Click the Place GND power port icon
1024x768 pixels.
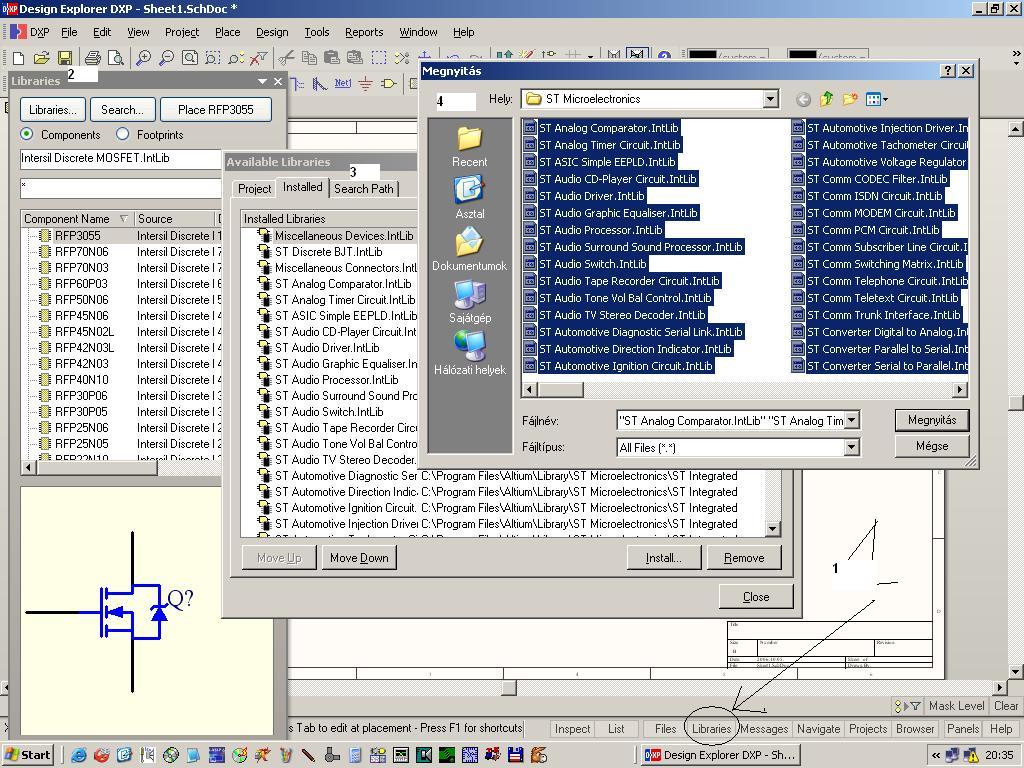click(x=366, y=84)
